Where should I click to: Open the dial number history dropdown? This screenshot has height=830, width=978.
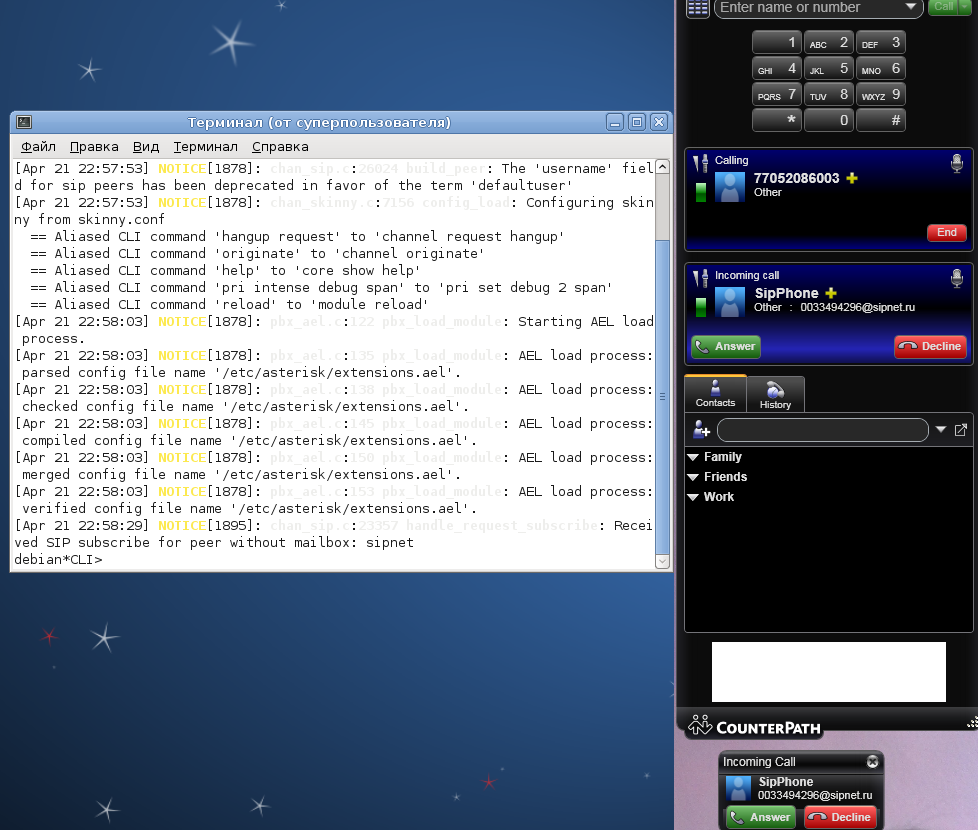[910, 8]
